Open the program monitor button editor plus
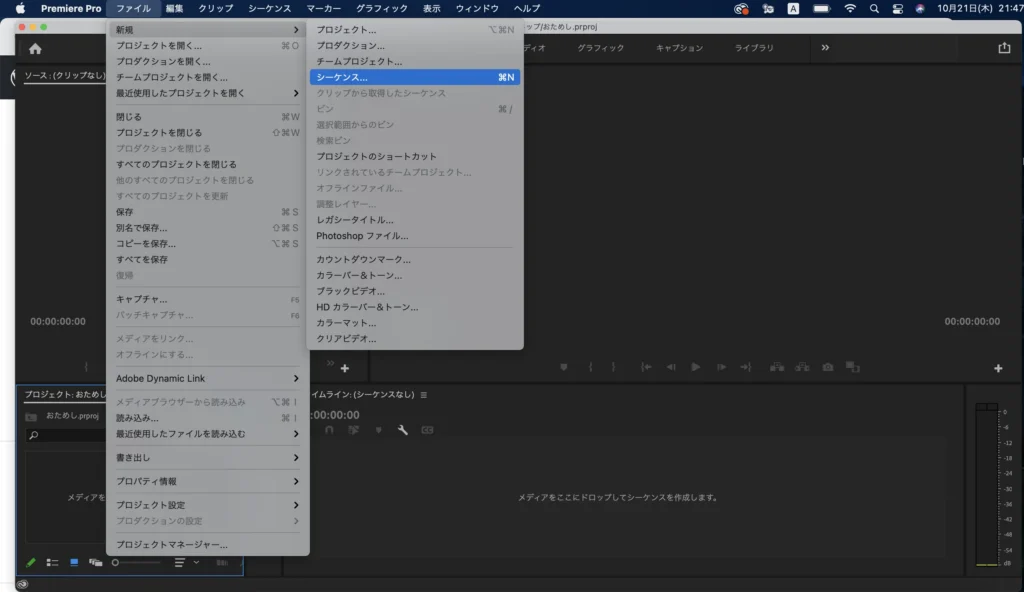This screenshot has height=592, width=1024. click(x=997, y=368)
